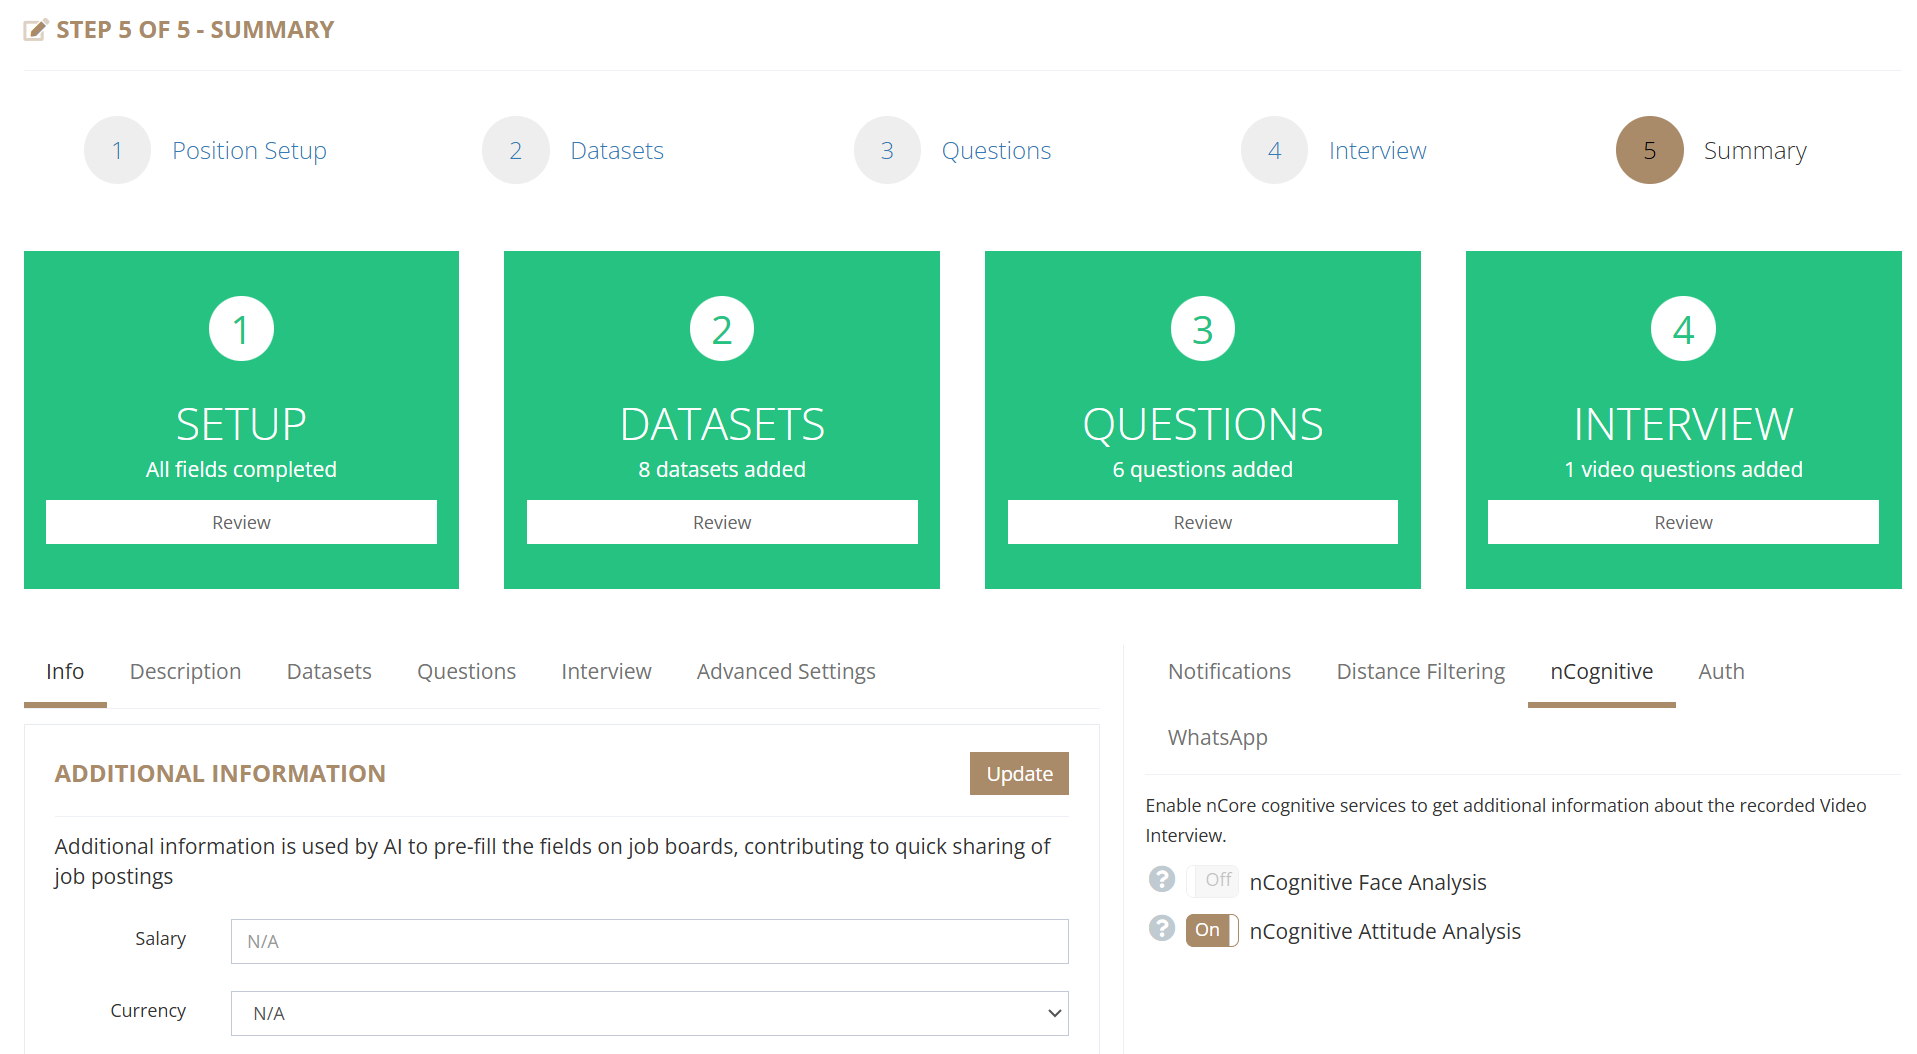Click the number 4 badge on Interview card
This screenshot has width=1917, height=1054.
click(1684, 329)
